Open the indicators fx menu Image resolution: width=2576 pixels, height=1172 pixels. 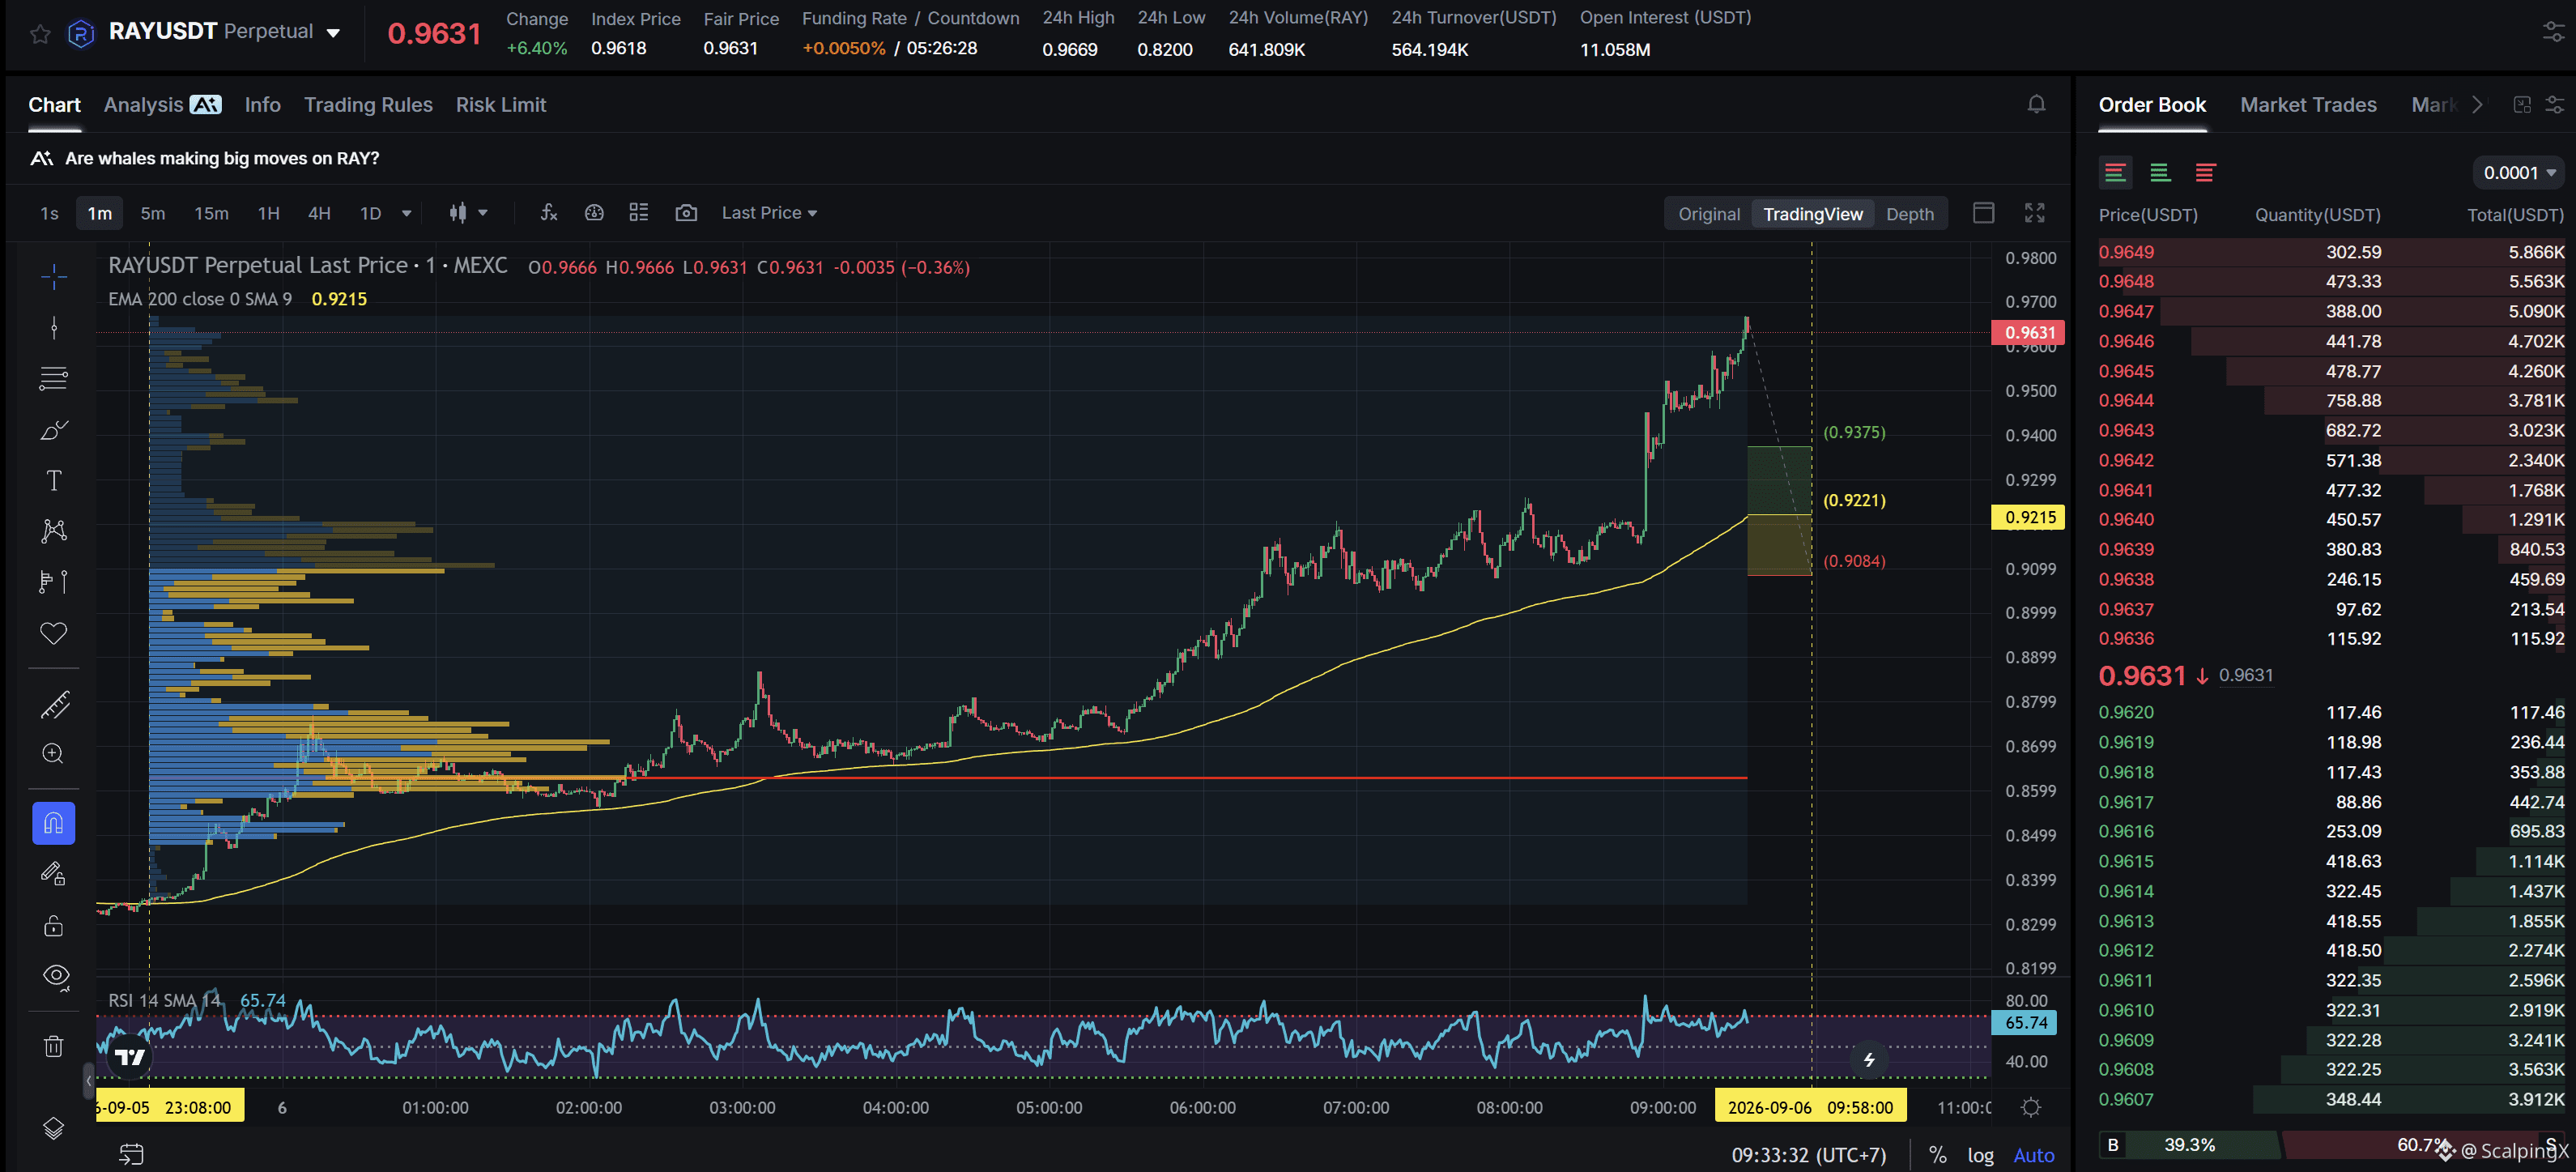coord(548,213)
